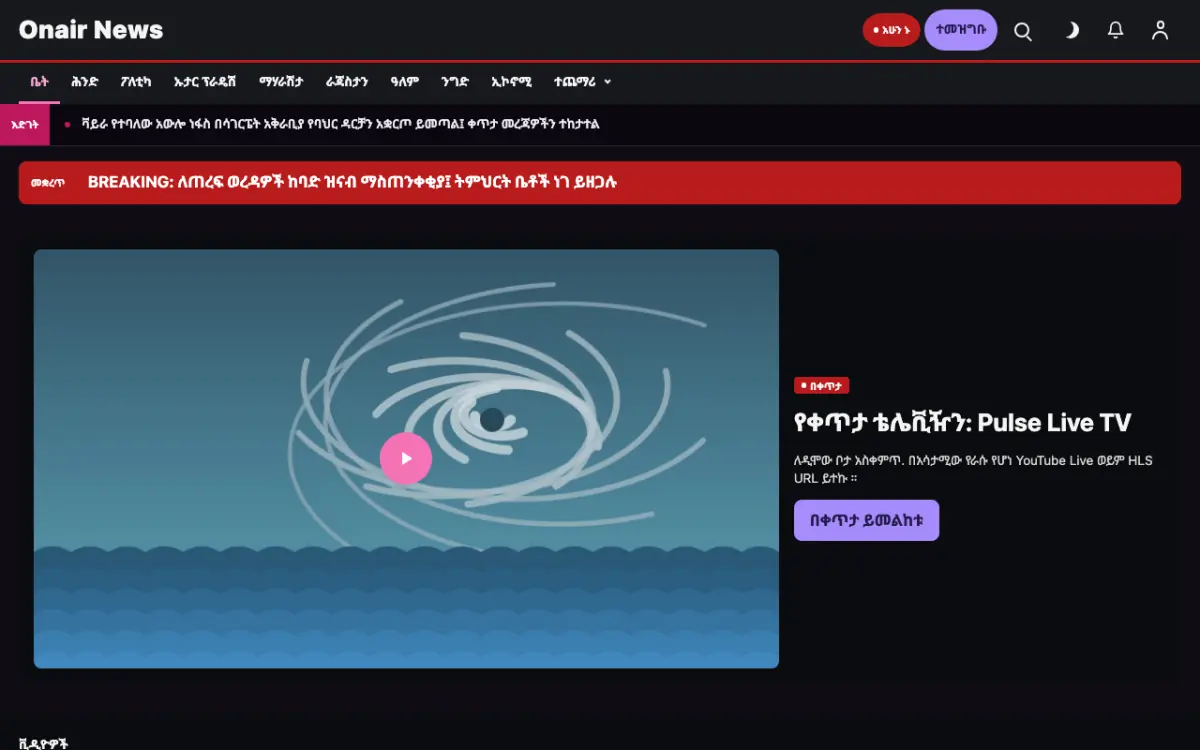Open notifications bell
Viewport: 1200px width, 750px height.
[1116, 31]
